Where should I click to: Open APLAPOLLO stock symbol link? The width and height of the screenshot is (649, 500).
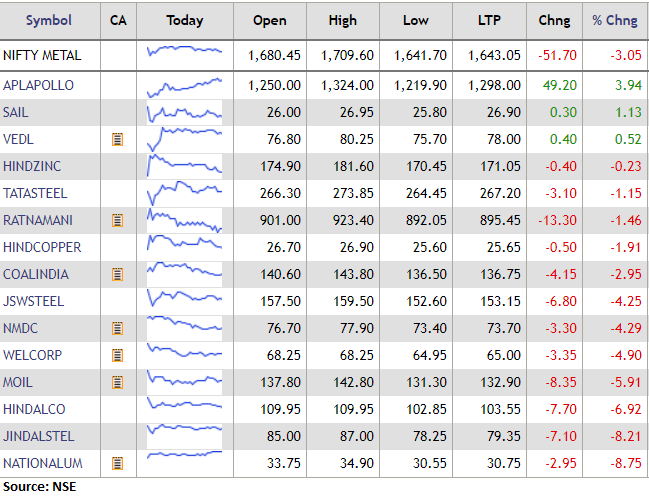pyautogui.click(x=38, y=86)
